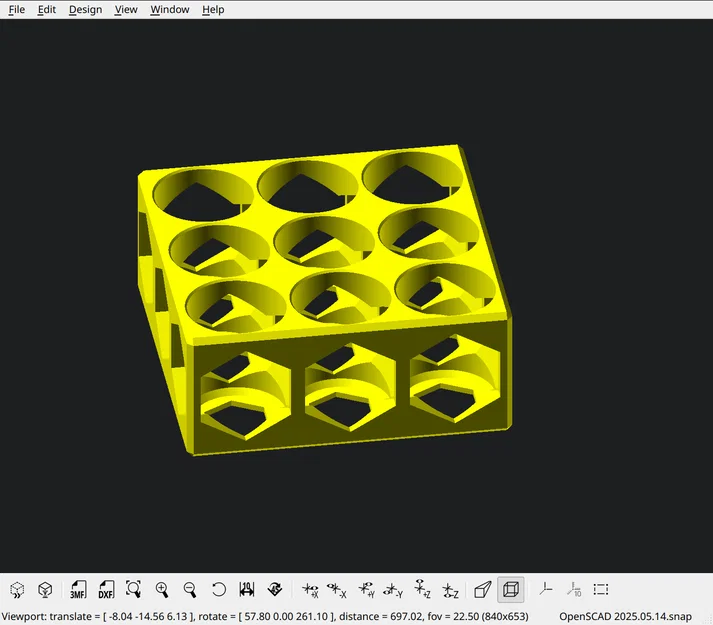
Task: Click the Preview icon in the toolbar
Action: (17, 590)
